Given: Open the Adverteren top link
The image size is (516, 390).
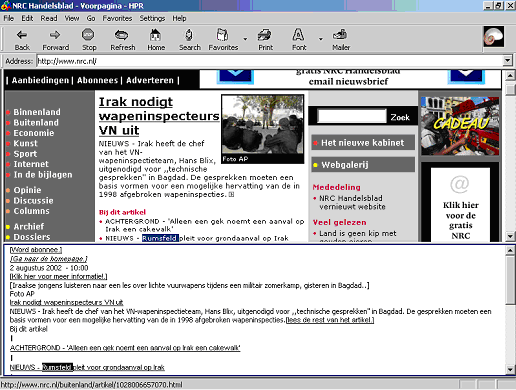Looking at the screenshot, I should point(150,80).
